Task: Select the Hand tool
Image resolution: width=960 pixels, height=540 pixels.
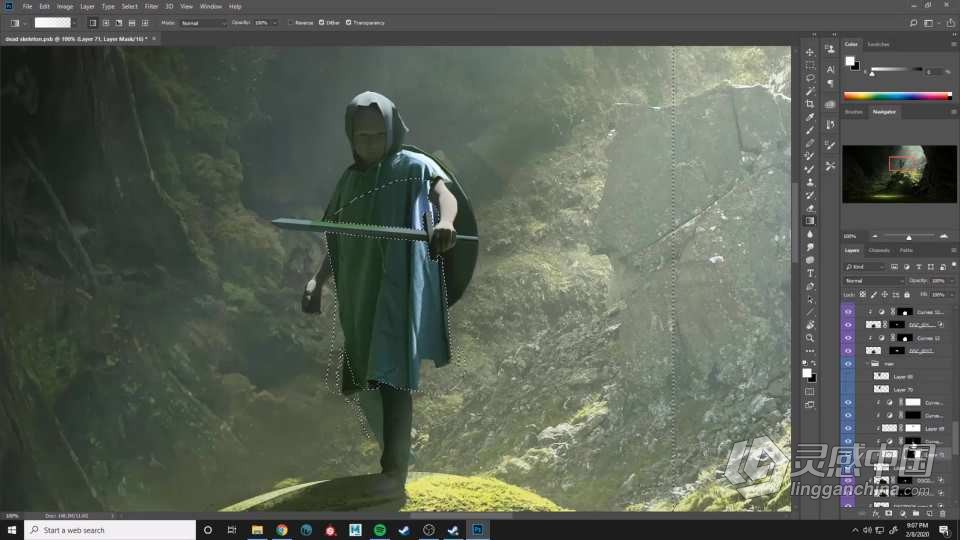Action: point(810,325)
